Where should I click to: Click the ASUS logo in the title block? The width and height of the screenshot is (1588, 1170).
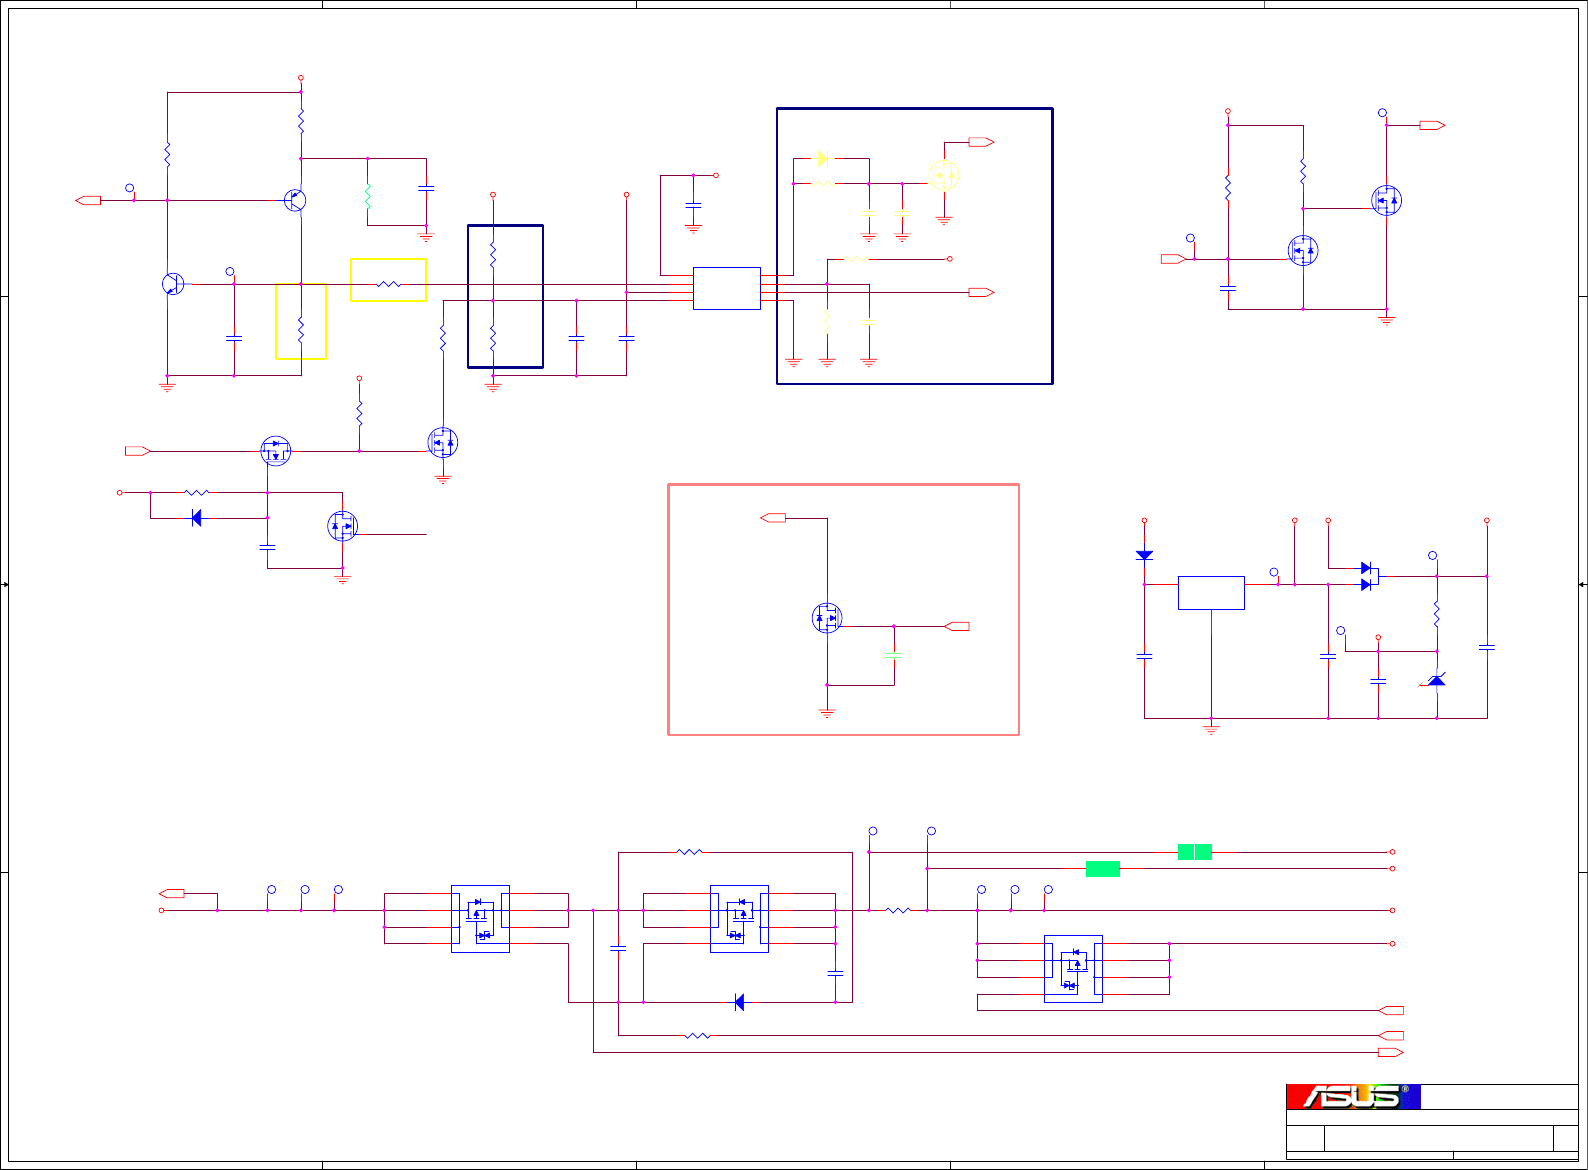(x=1353, y=1097)
